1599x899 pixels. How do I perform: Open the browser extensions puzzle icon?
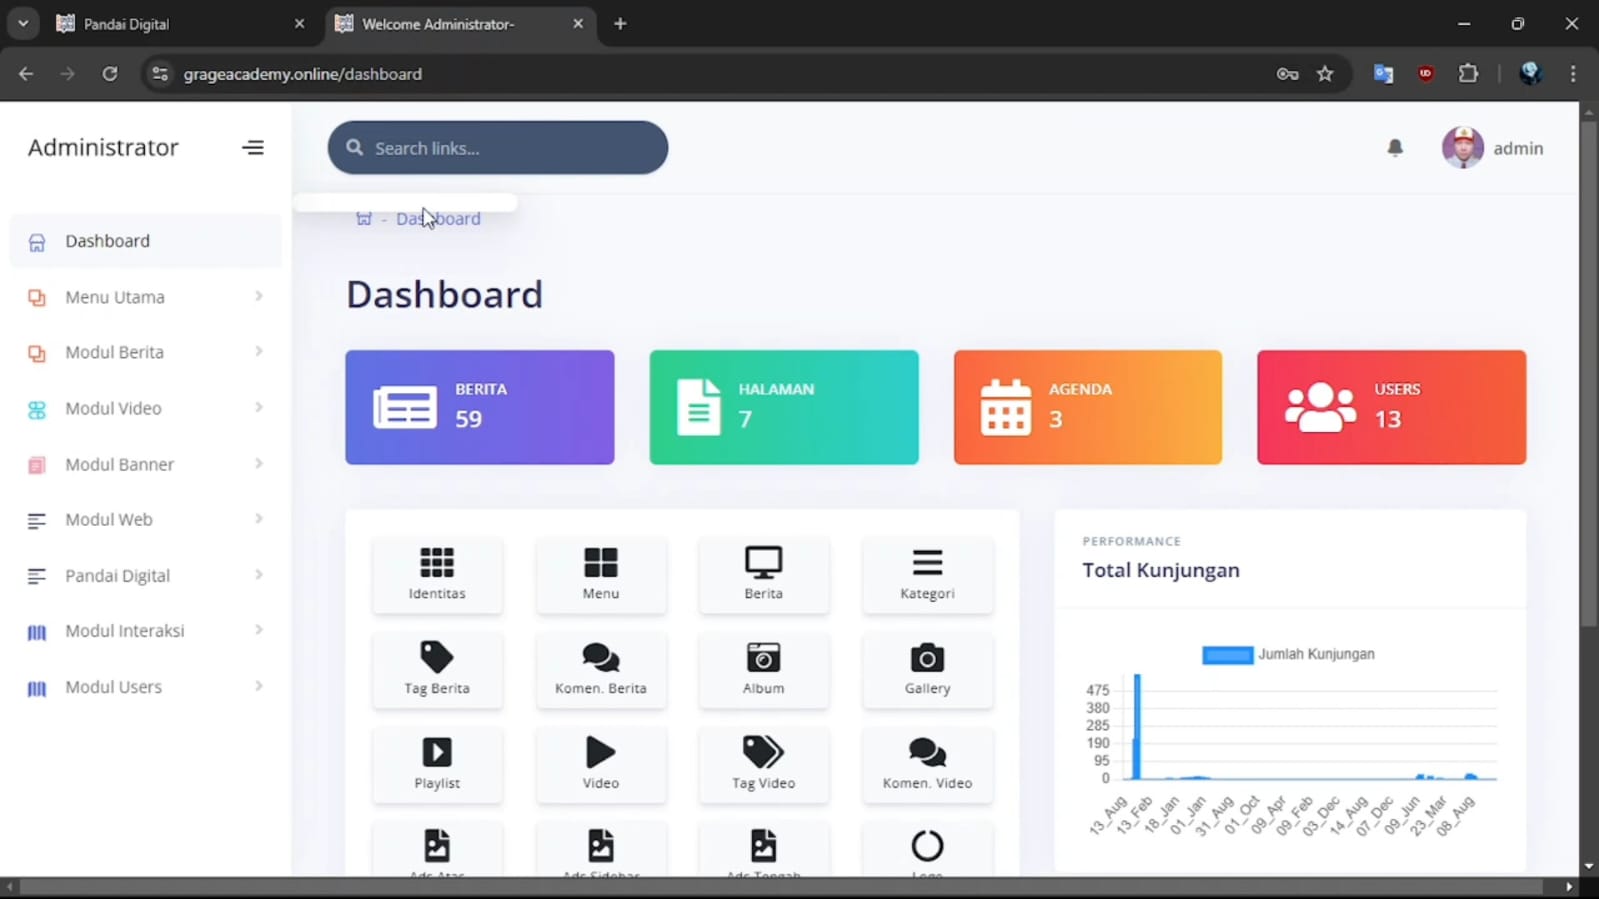(1468, 74)
